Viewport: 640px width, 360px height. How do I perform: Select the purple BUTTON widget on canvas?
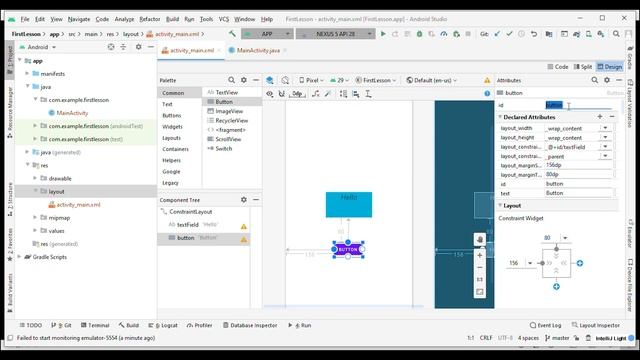click(348, 249)
